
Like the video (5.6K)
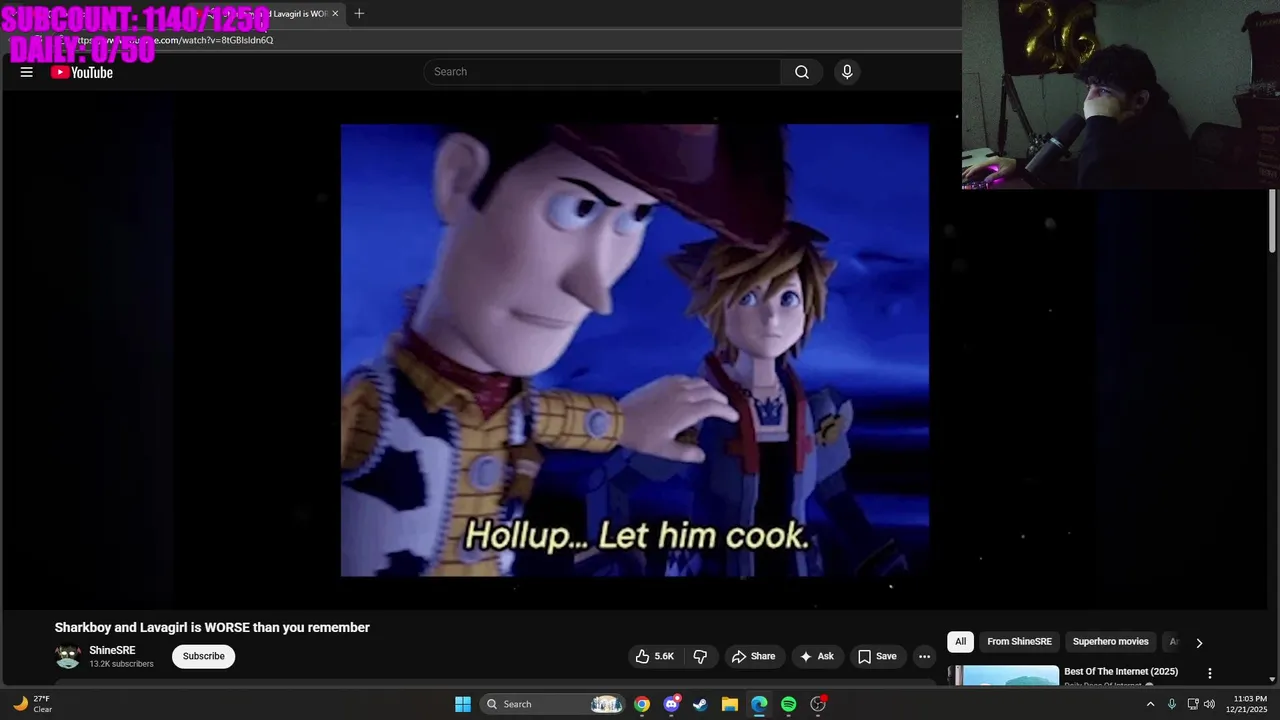point(654,656)
